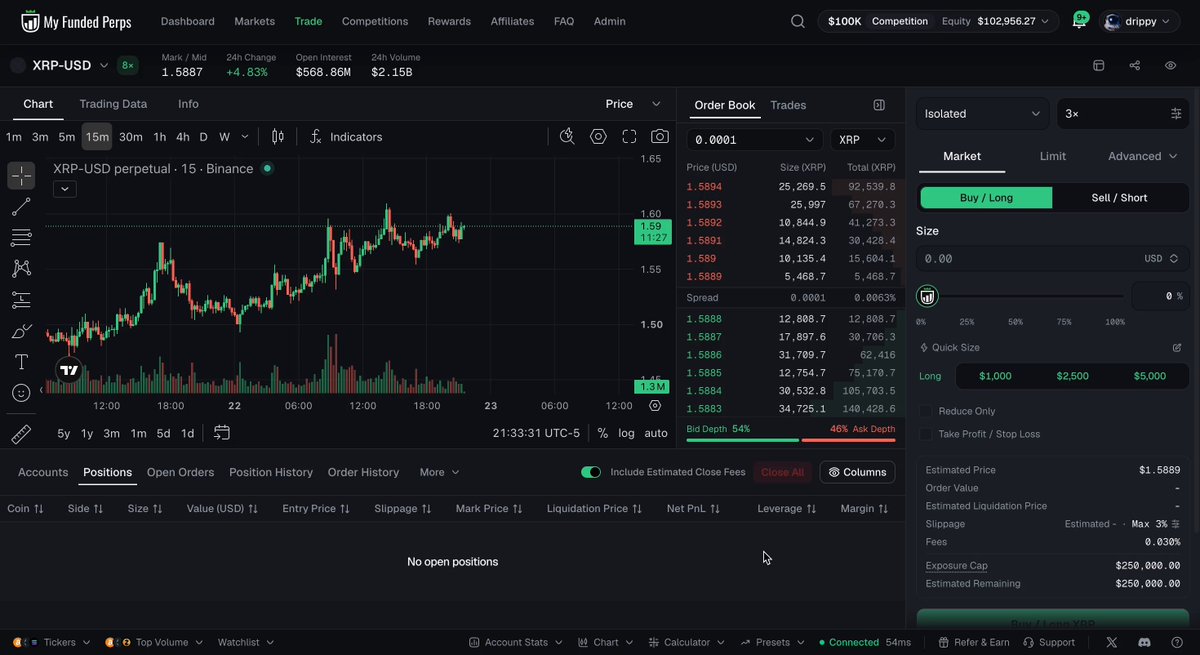
Task: Open candlestick chart style selector
Action: coord(278,137)
